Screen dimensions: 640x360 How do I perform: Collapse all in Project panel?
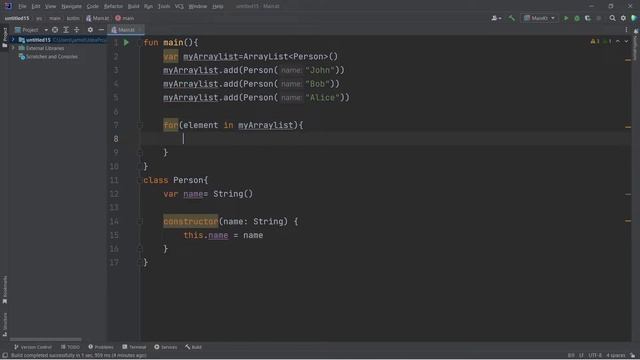click(x=76, y=30)
